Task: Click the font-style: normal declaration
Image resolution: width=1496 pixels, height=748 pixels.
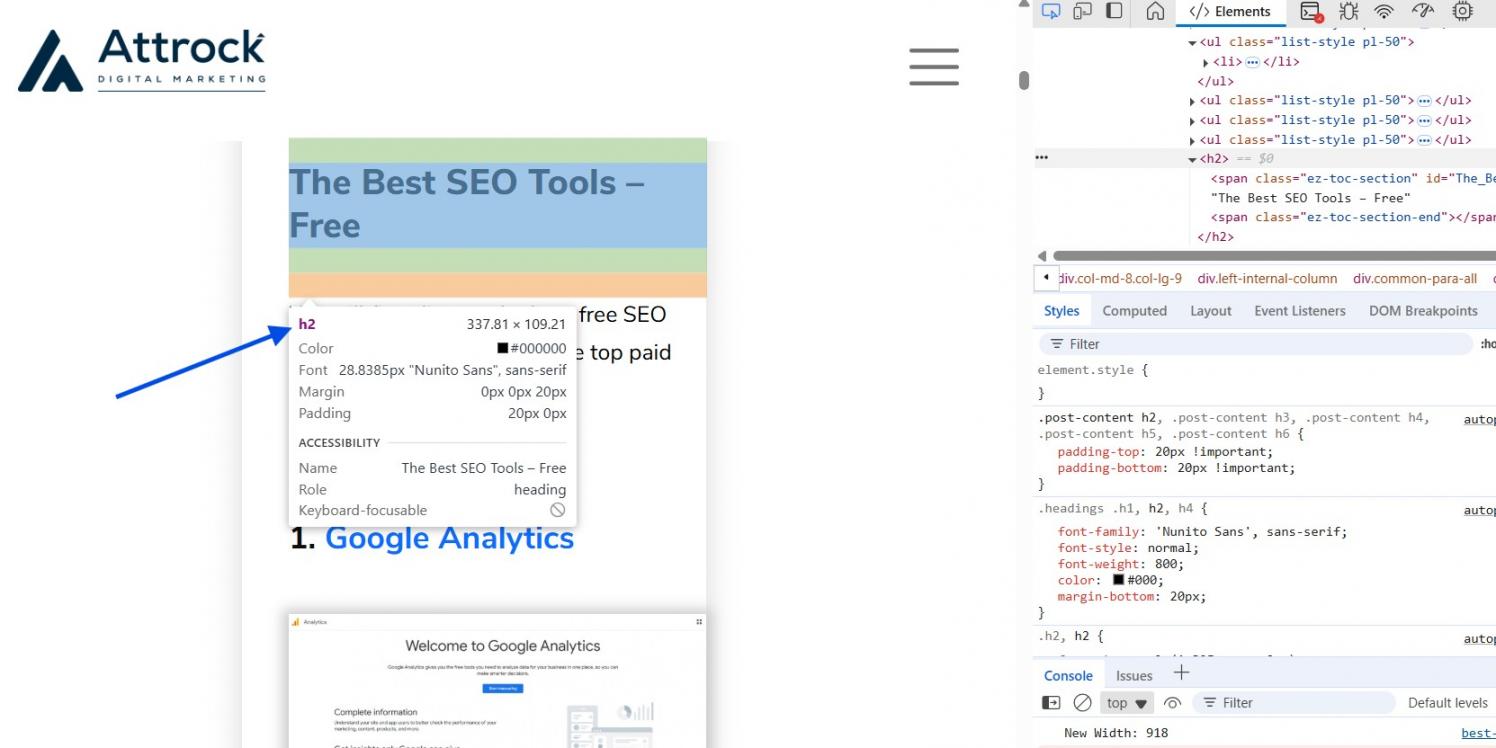Action: point(1128,548)
